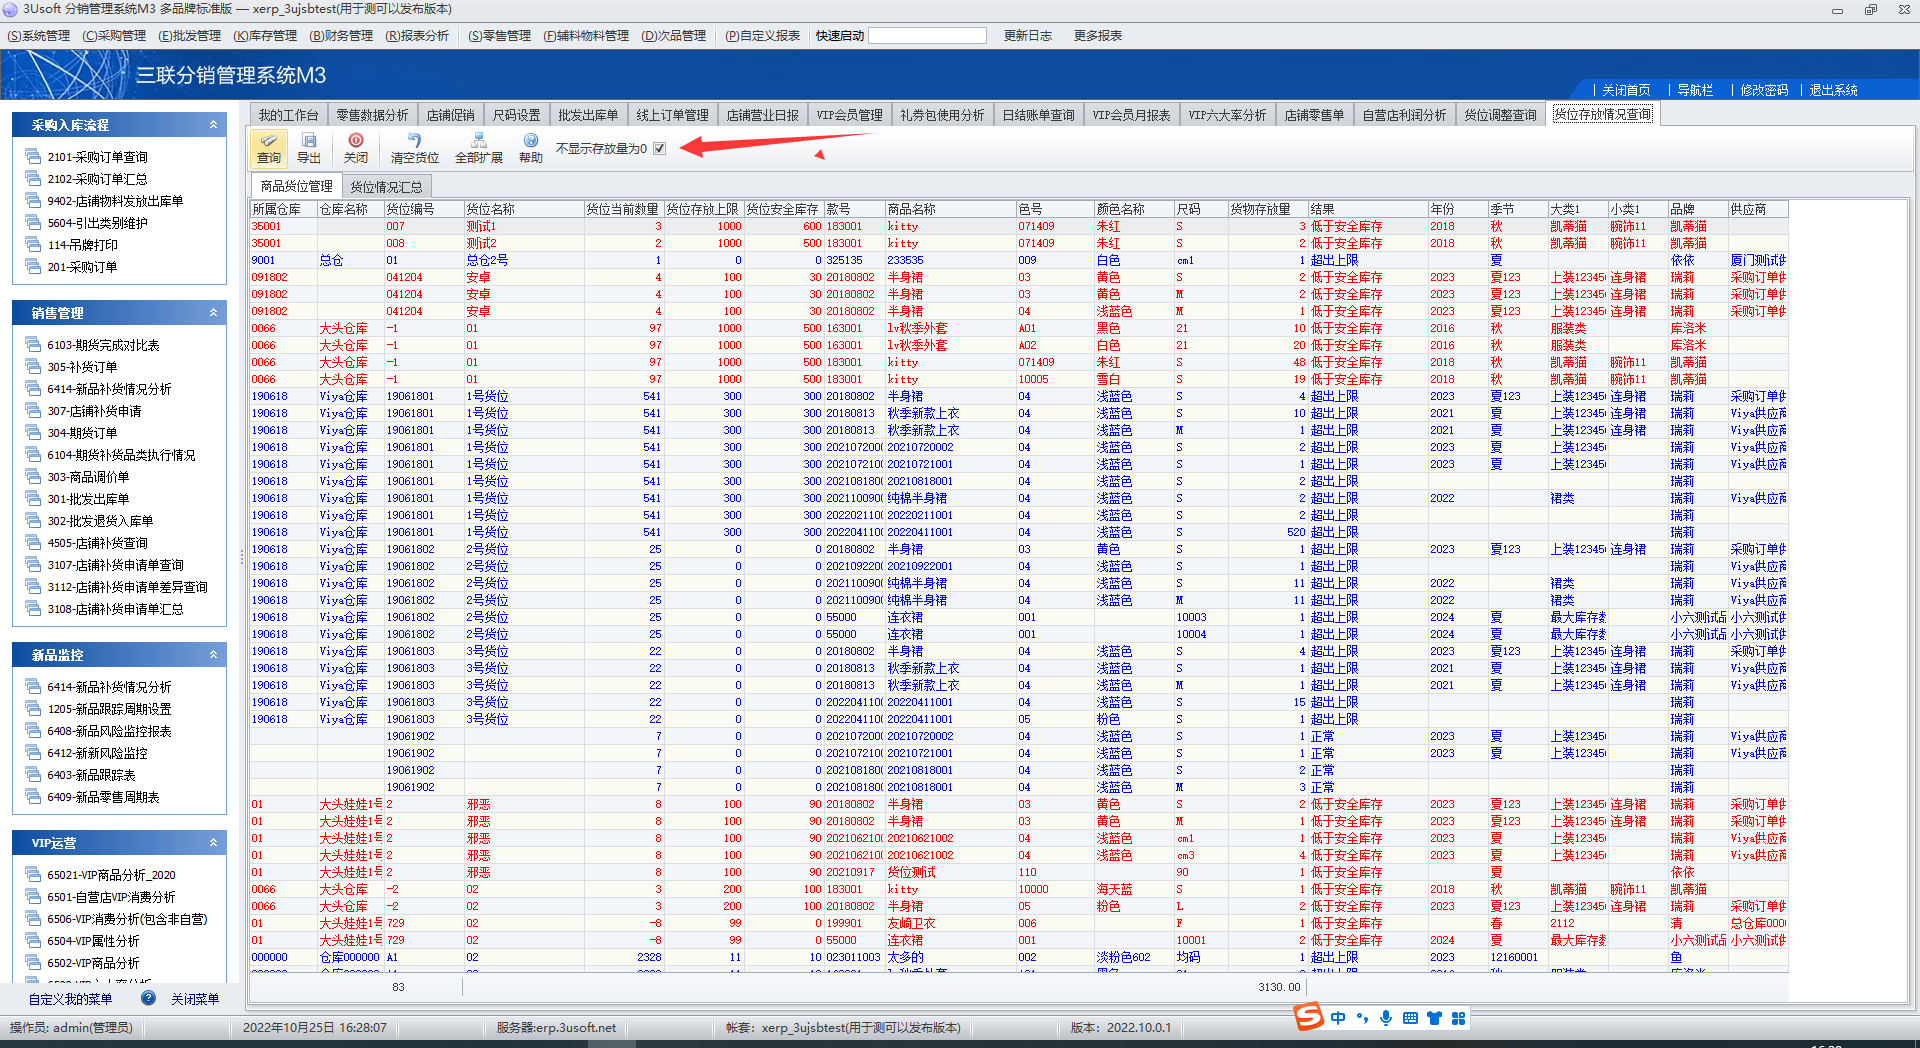Collapse the 销售管理 sidebar panel
The image size is (1920, 1048).
[x=213, y=313]
